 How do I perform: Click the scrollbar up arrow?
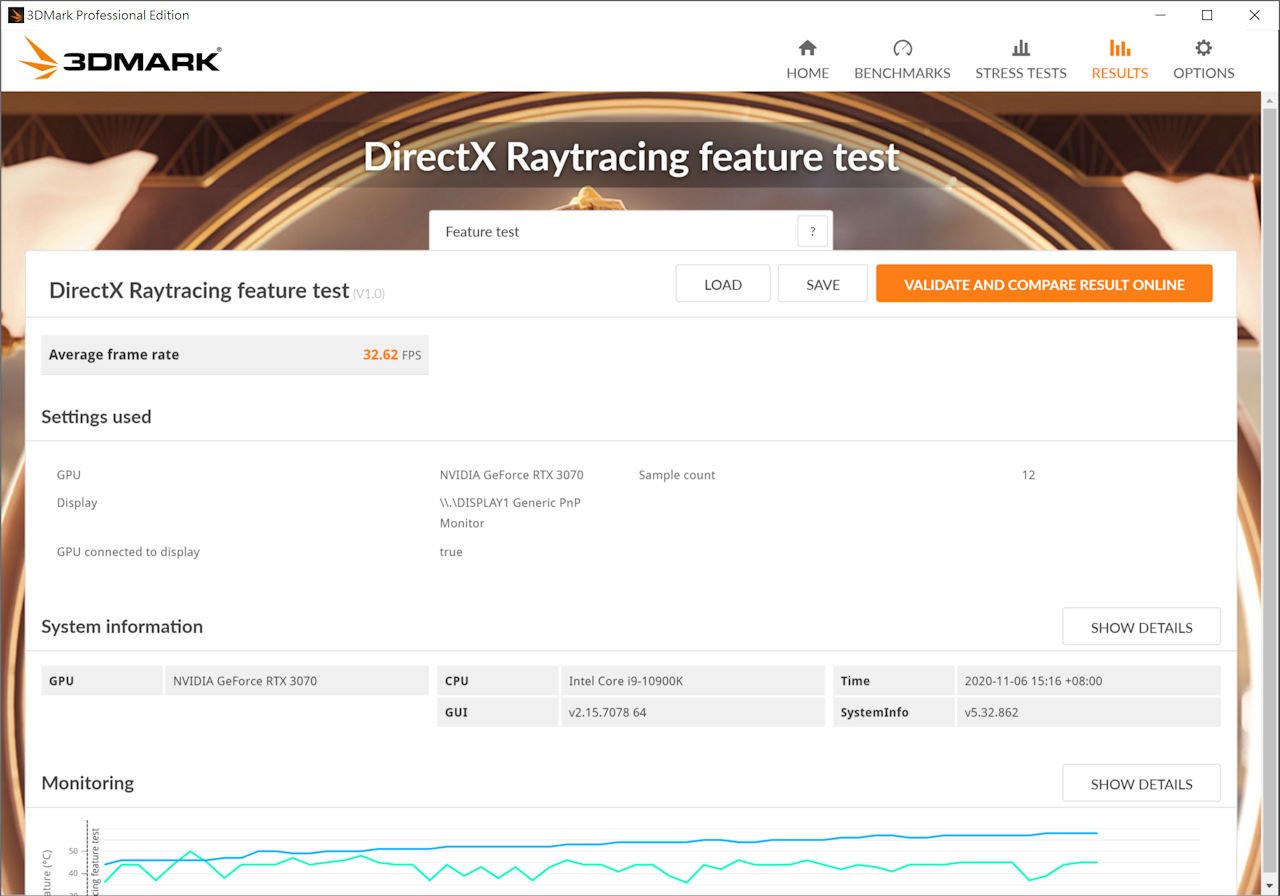[1270, 100]
